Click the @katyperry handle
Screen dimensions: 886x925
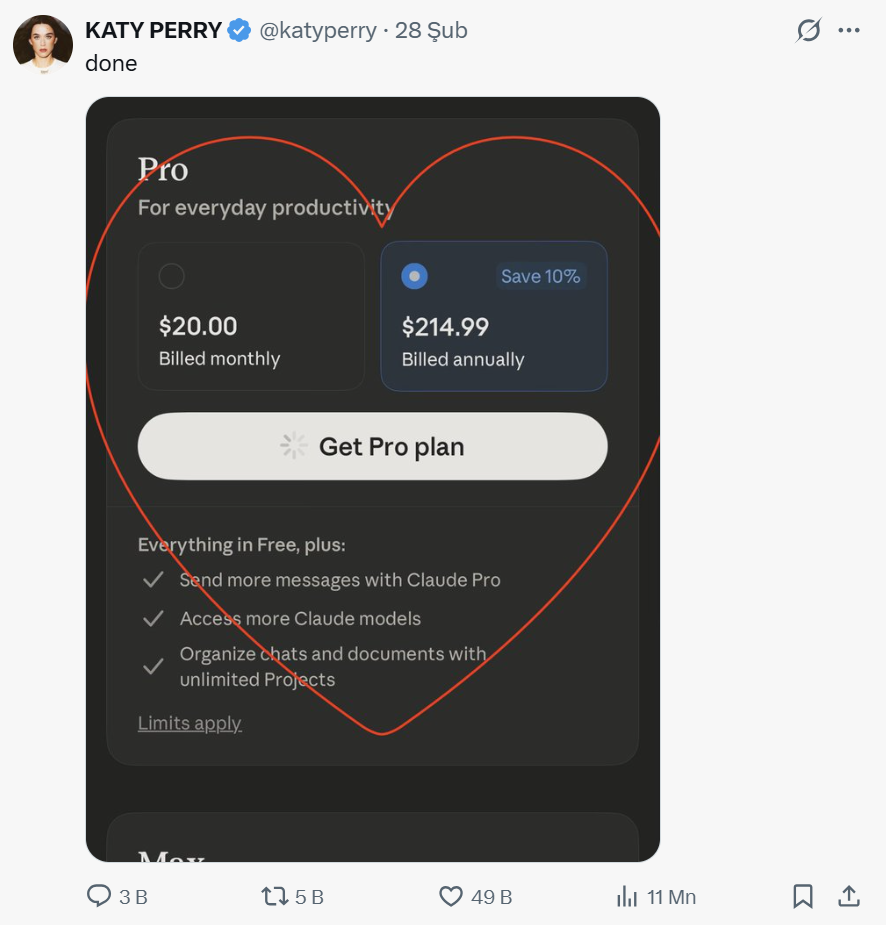pyautogui.click(x=318, y=31)
